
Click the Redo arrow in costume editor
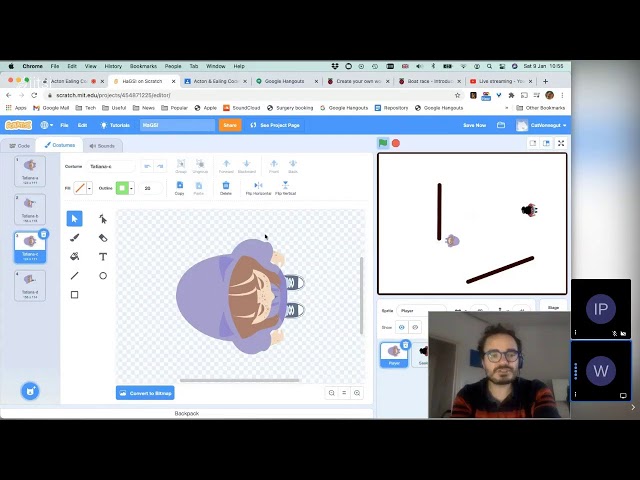coord(160,166)
